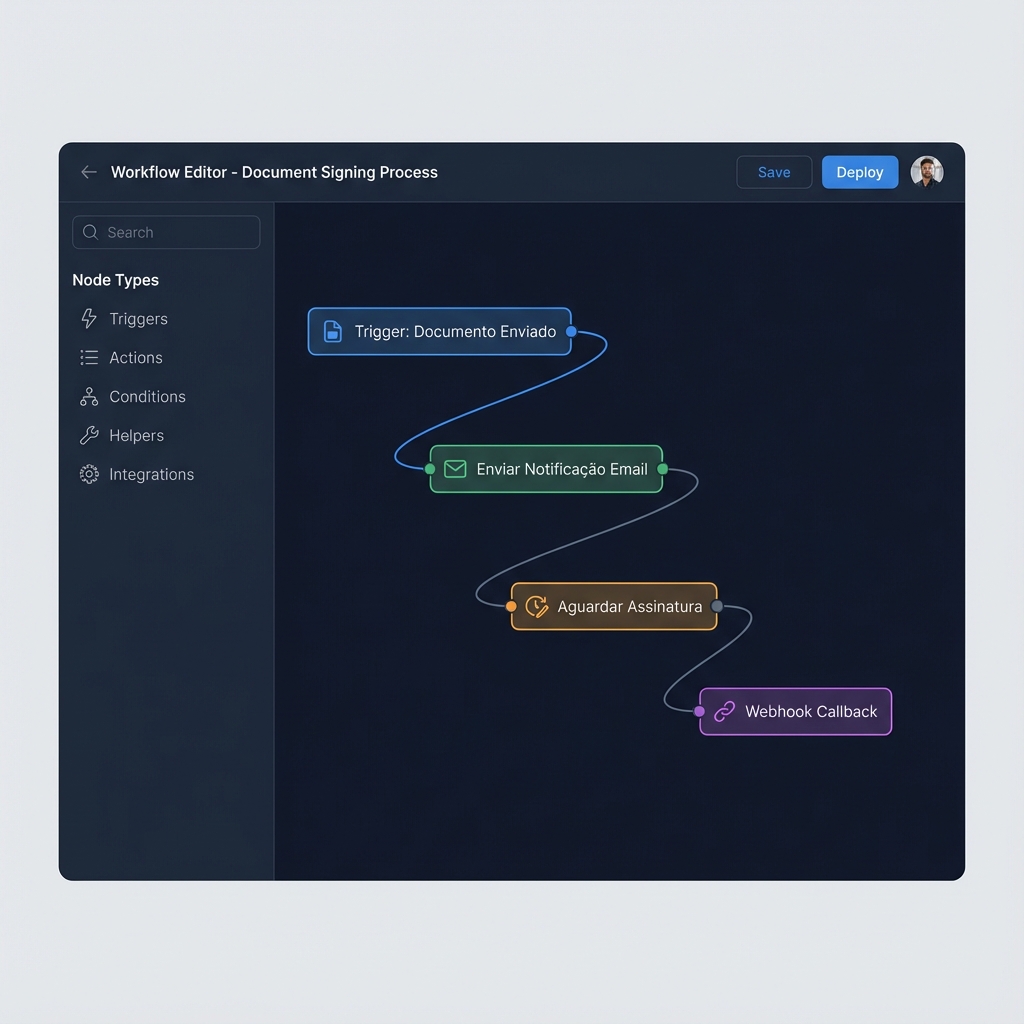Click the link chain icon in webhook node
The height and width of the screenshot is (1024, 1024).
point(724,712)
